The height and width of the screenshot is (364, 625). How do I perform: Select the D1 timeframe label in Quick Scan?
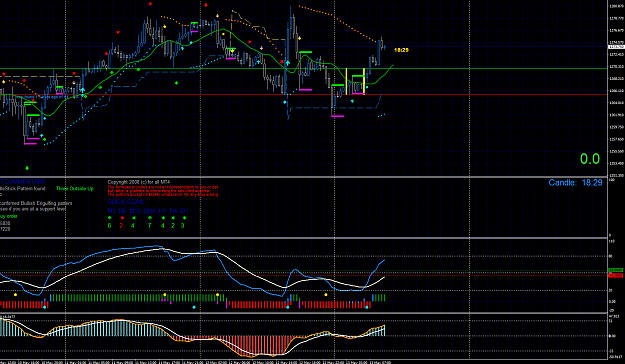coord(184,211)
